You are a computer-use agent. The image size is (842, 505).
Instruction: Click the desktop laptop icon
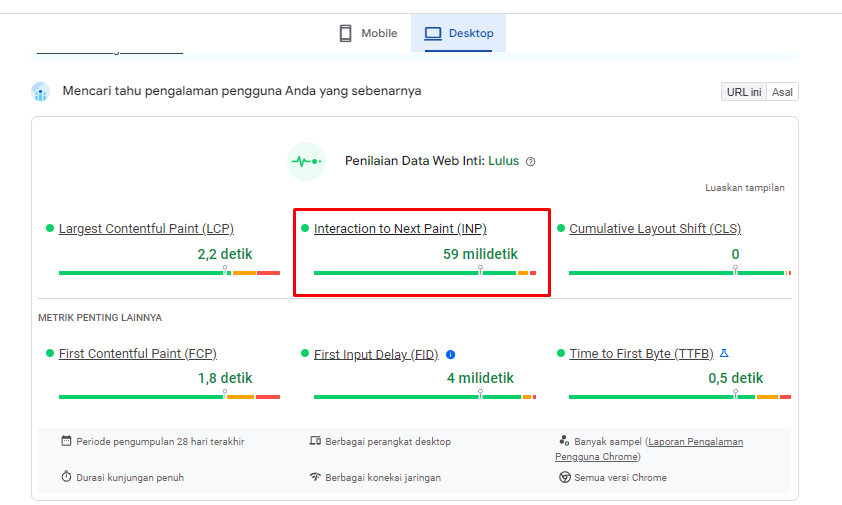pos(433,33)
